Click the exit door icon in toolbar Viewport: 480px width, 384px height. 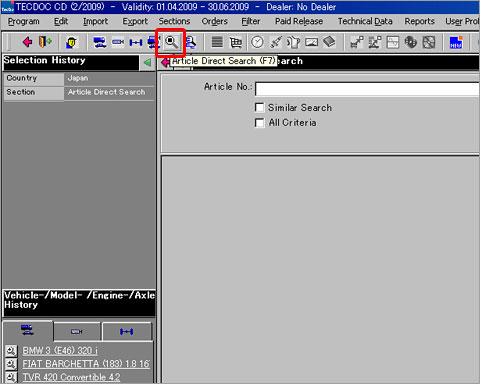click(x=45, y=42)
